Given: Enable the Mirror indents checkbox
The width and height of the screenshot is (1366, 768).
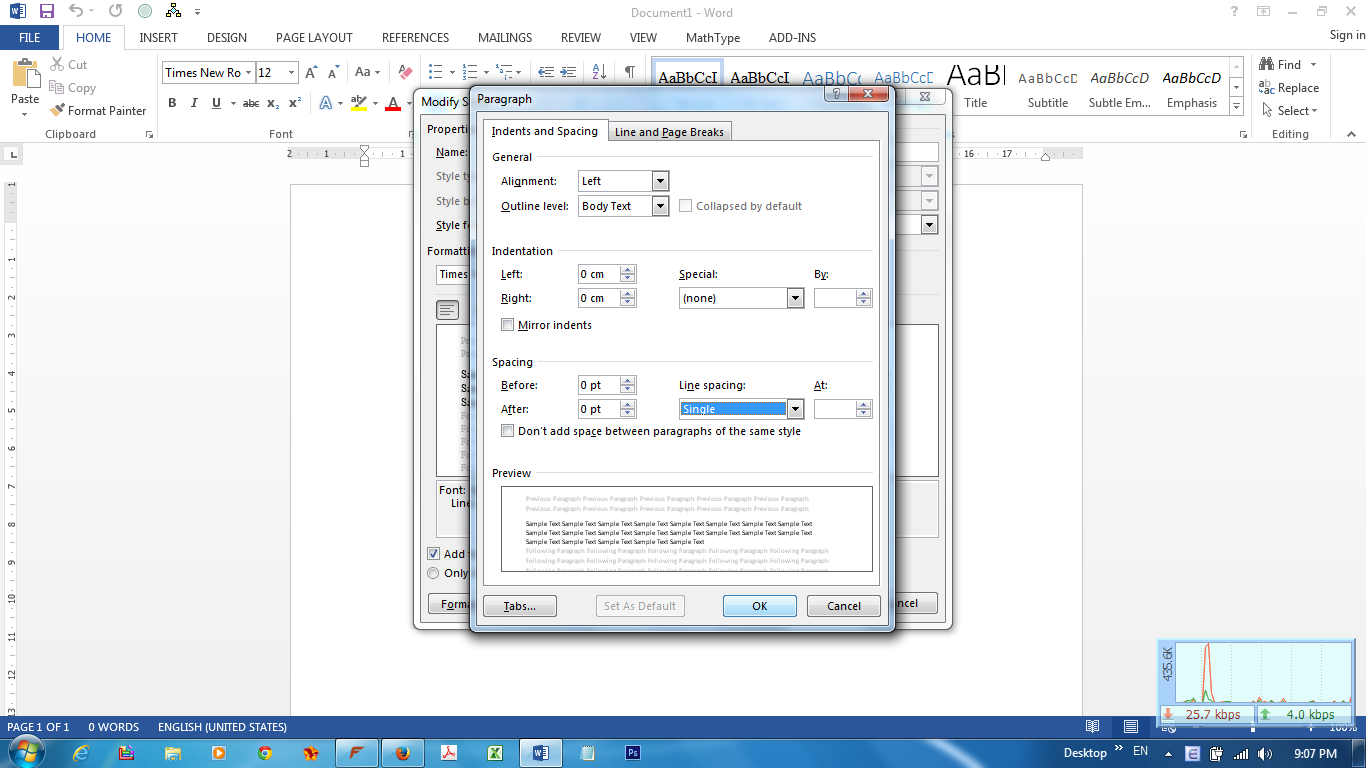Looking at the screenshot, I should 508,325.
